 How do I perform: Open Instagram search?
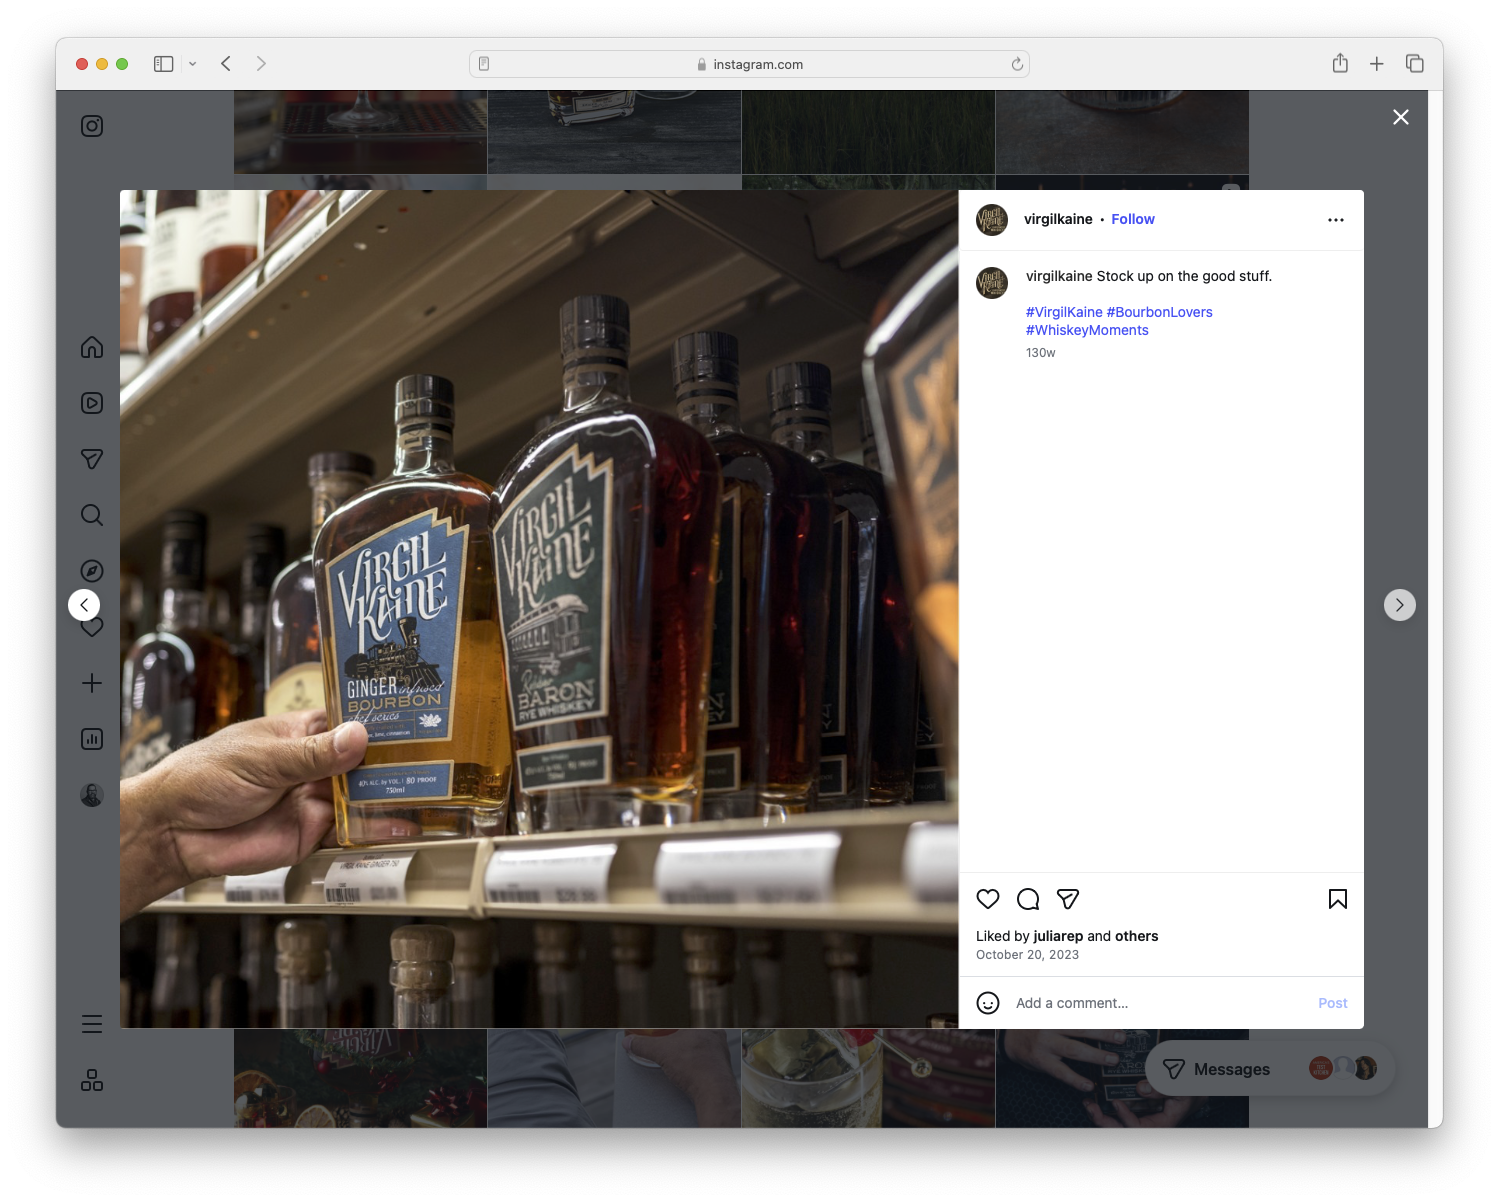click(91, 514)
